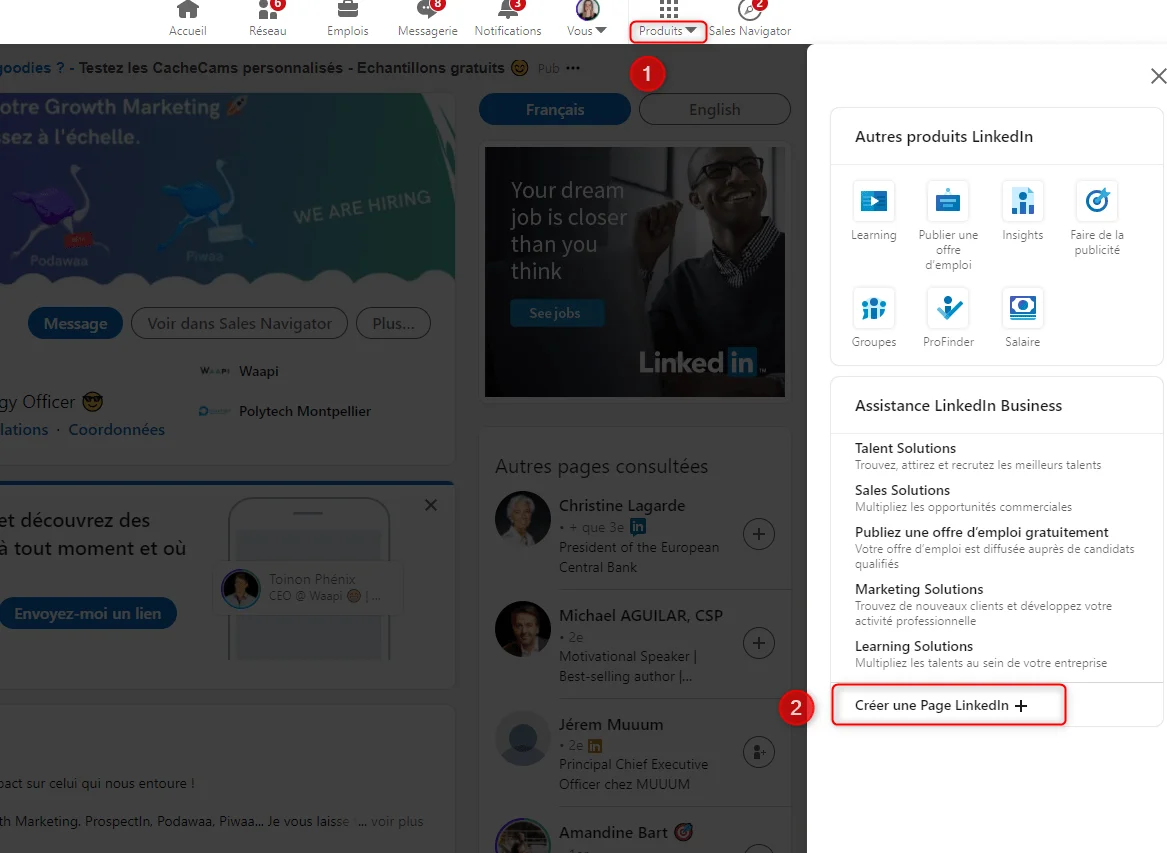Switch profile language to English
Viewport: 1167px width, 853px height.
coord(714,109)
